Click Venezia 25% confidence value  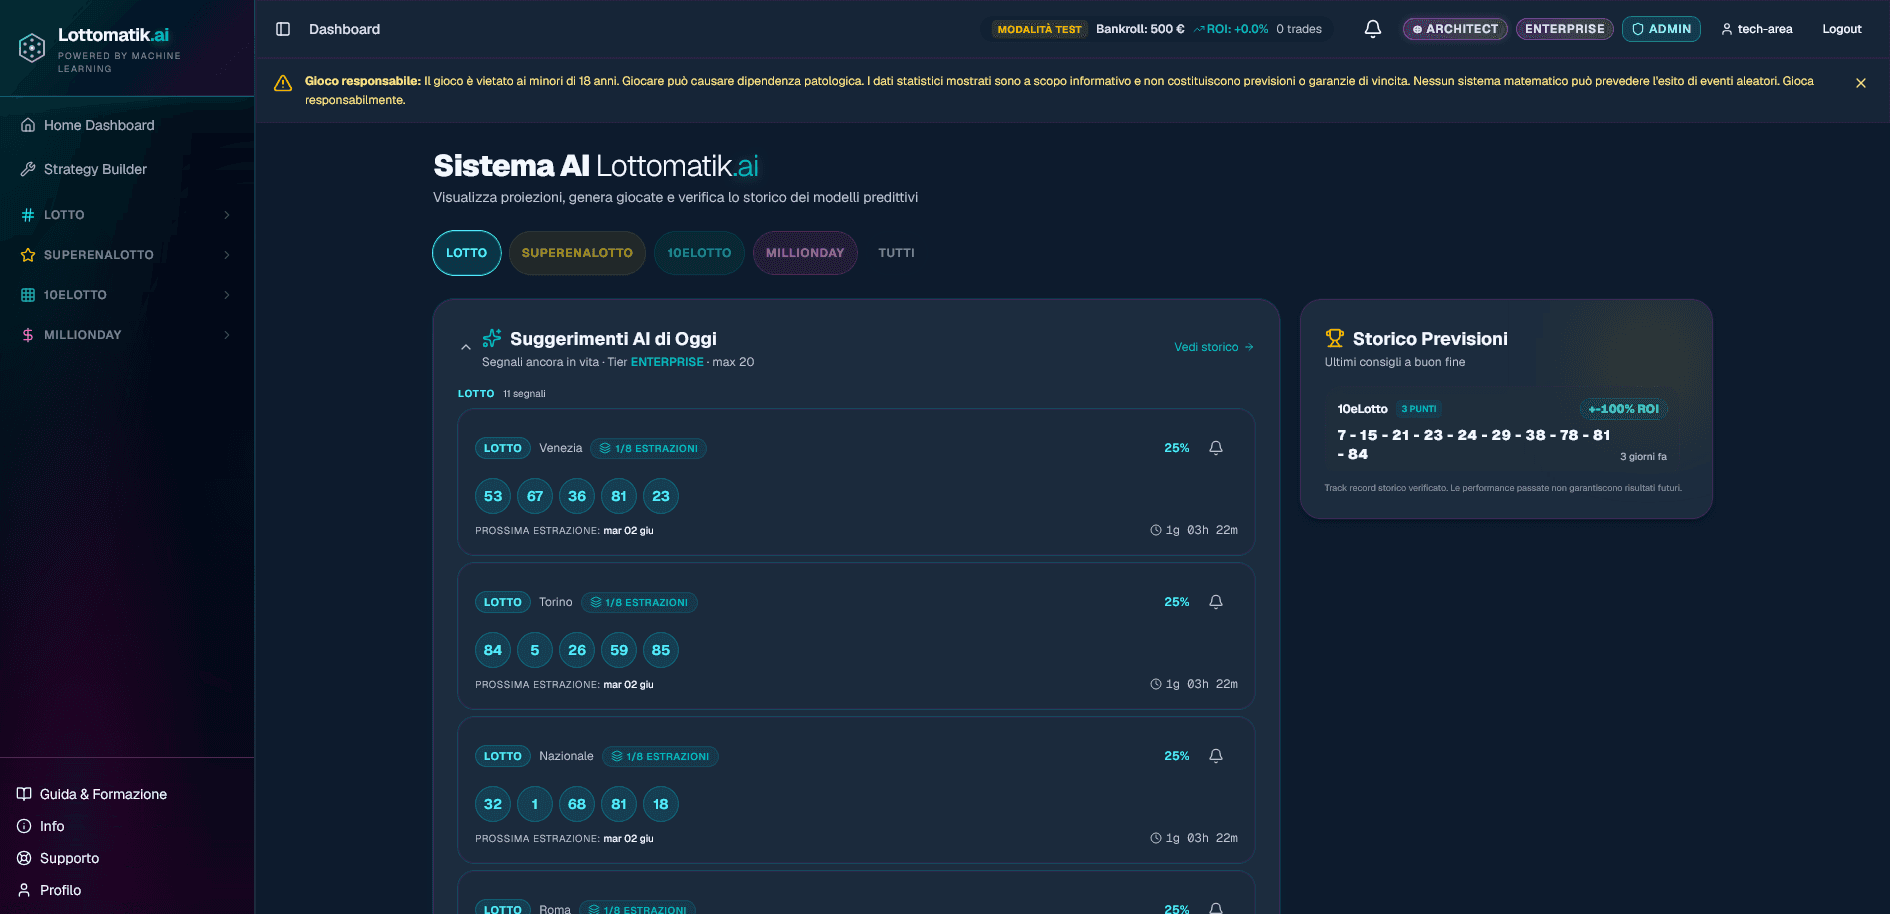[1177, 448]
